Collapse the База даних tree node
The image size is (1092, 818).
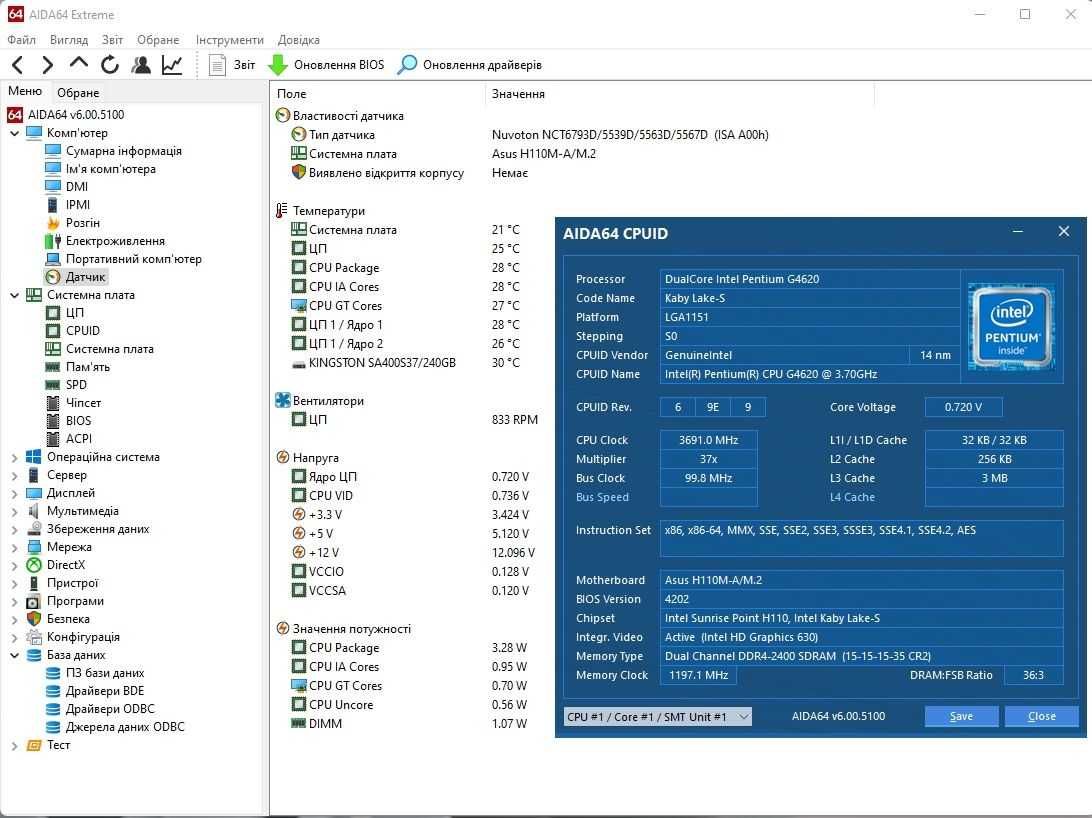[x=15, y=655]
